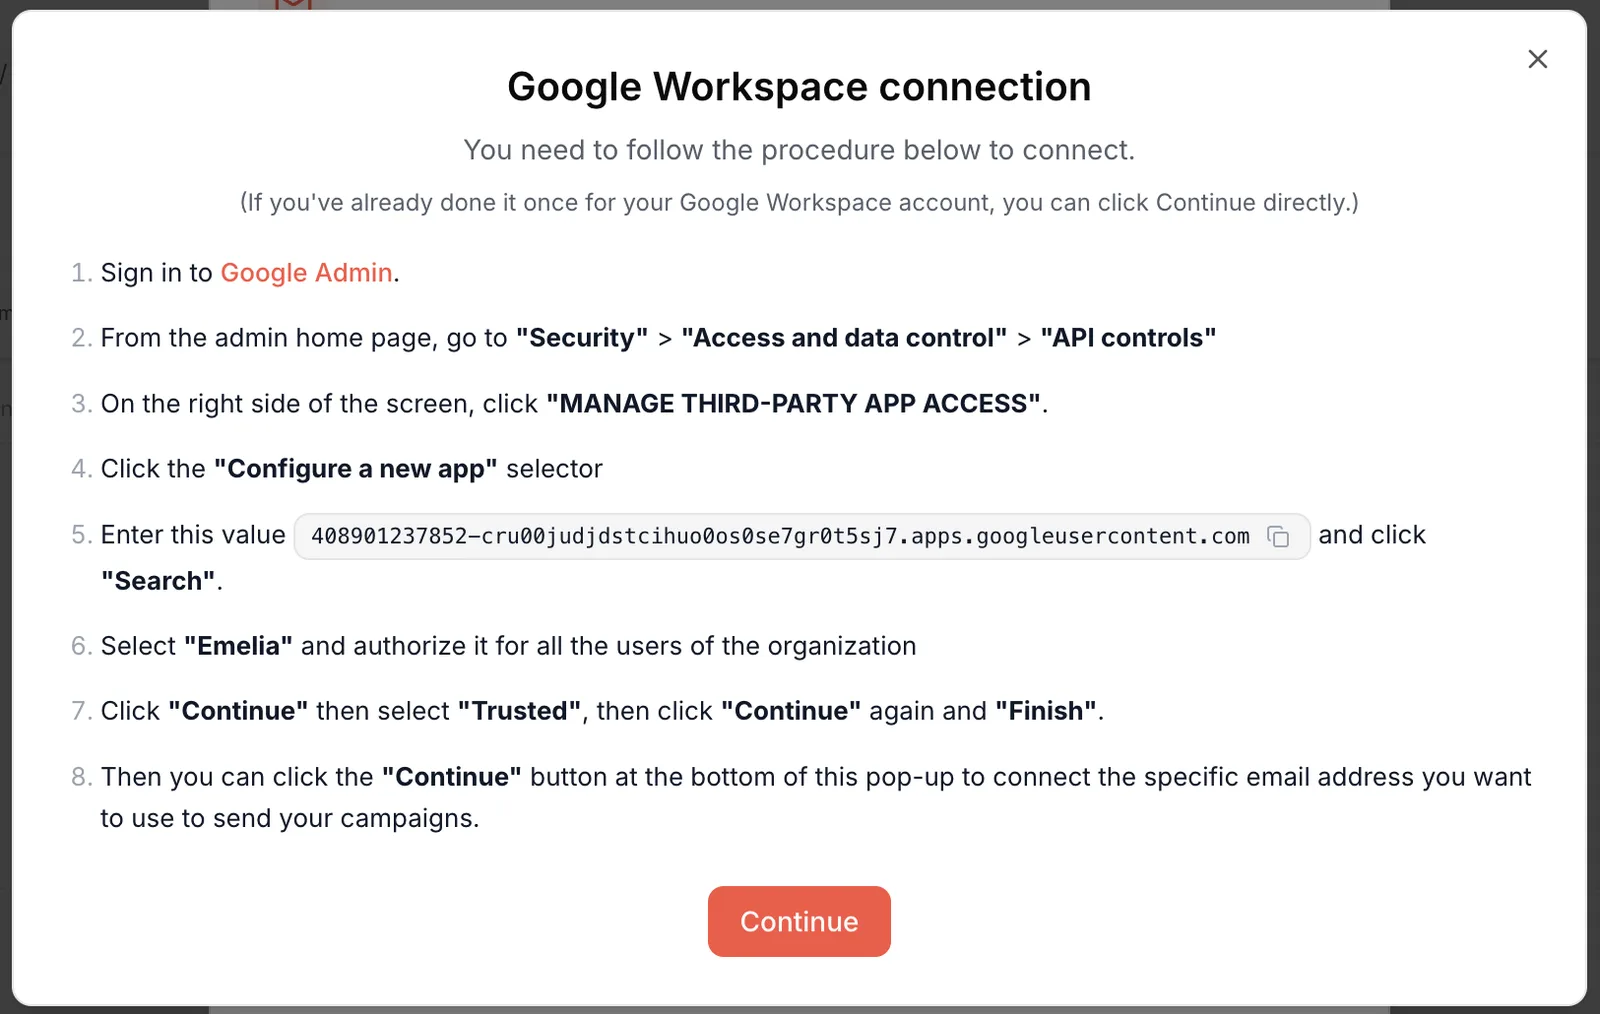Click "You need to follow the procedure" subtitle
Screen dimensions: 1600x1014
tap(799, 150)
